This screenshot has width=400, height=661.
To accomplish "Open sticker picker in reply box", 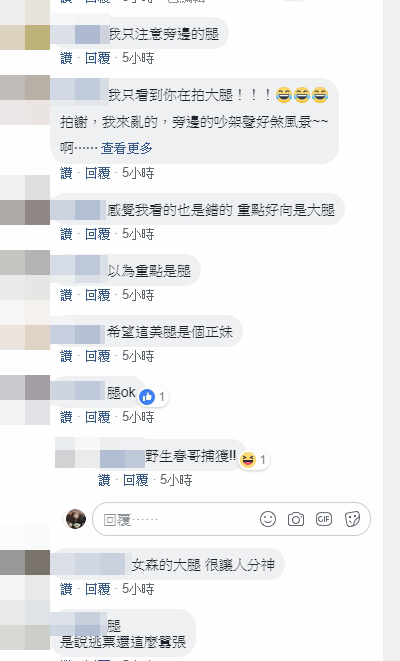I will pos(352,519).
